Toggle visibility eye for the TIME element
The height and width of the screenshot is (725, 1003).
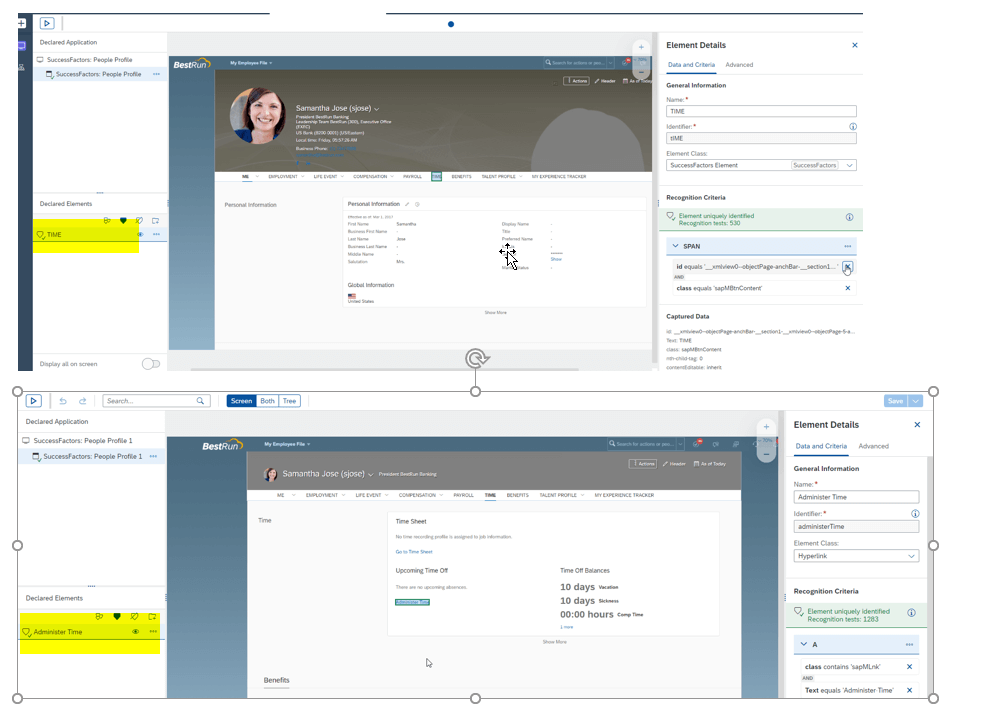[140, 234]
